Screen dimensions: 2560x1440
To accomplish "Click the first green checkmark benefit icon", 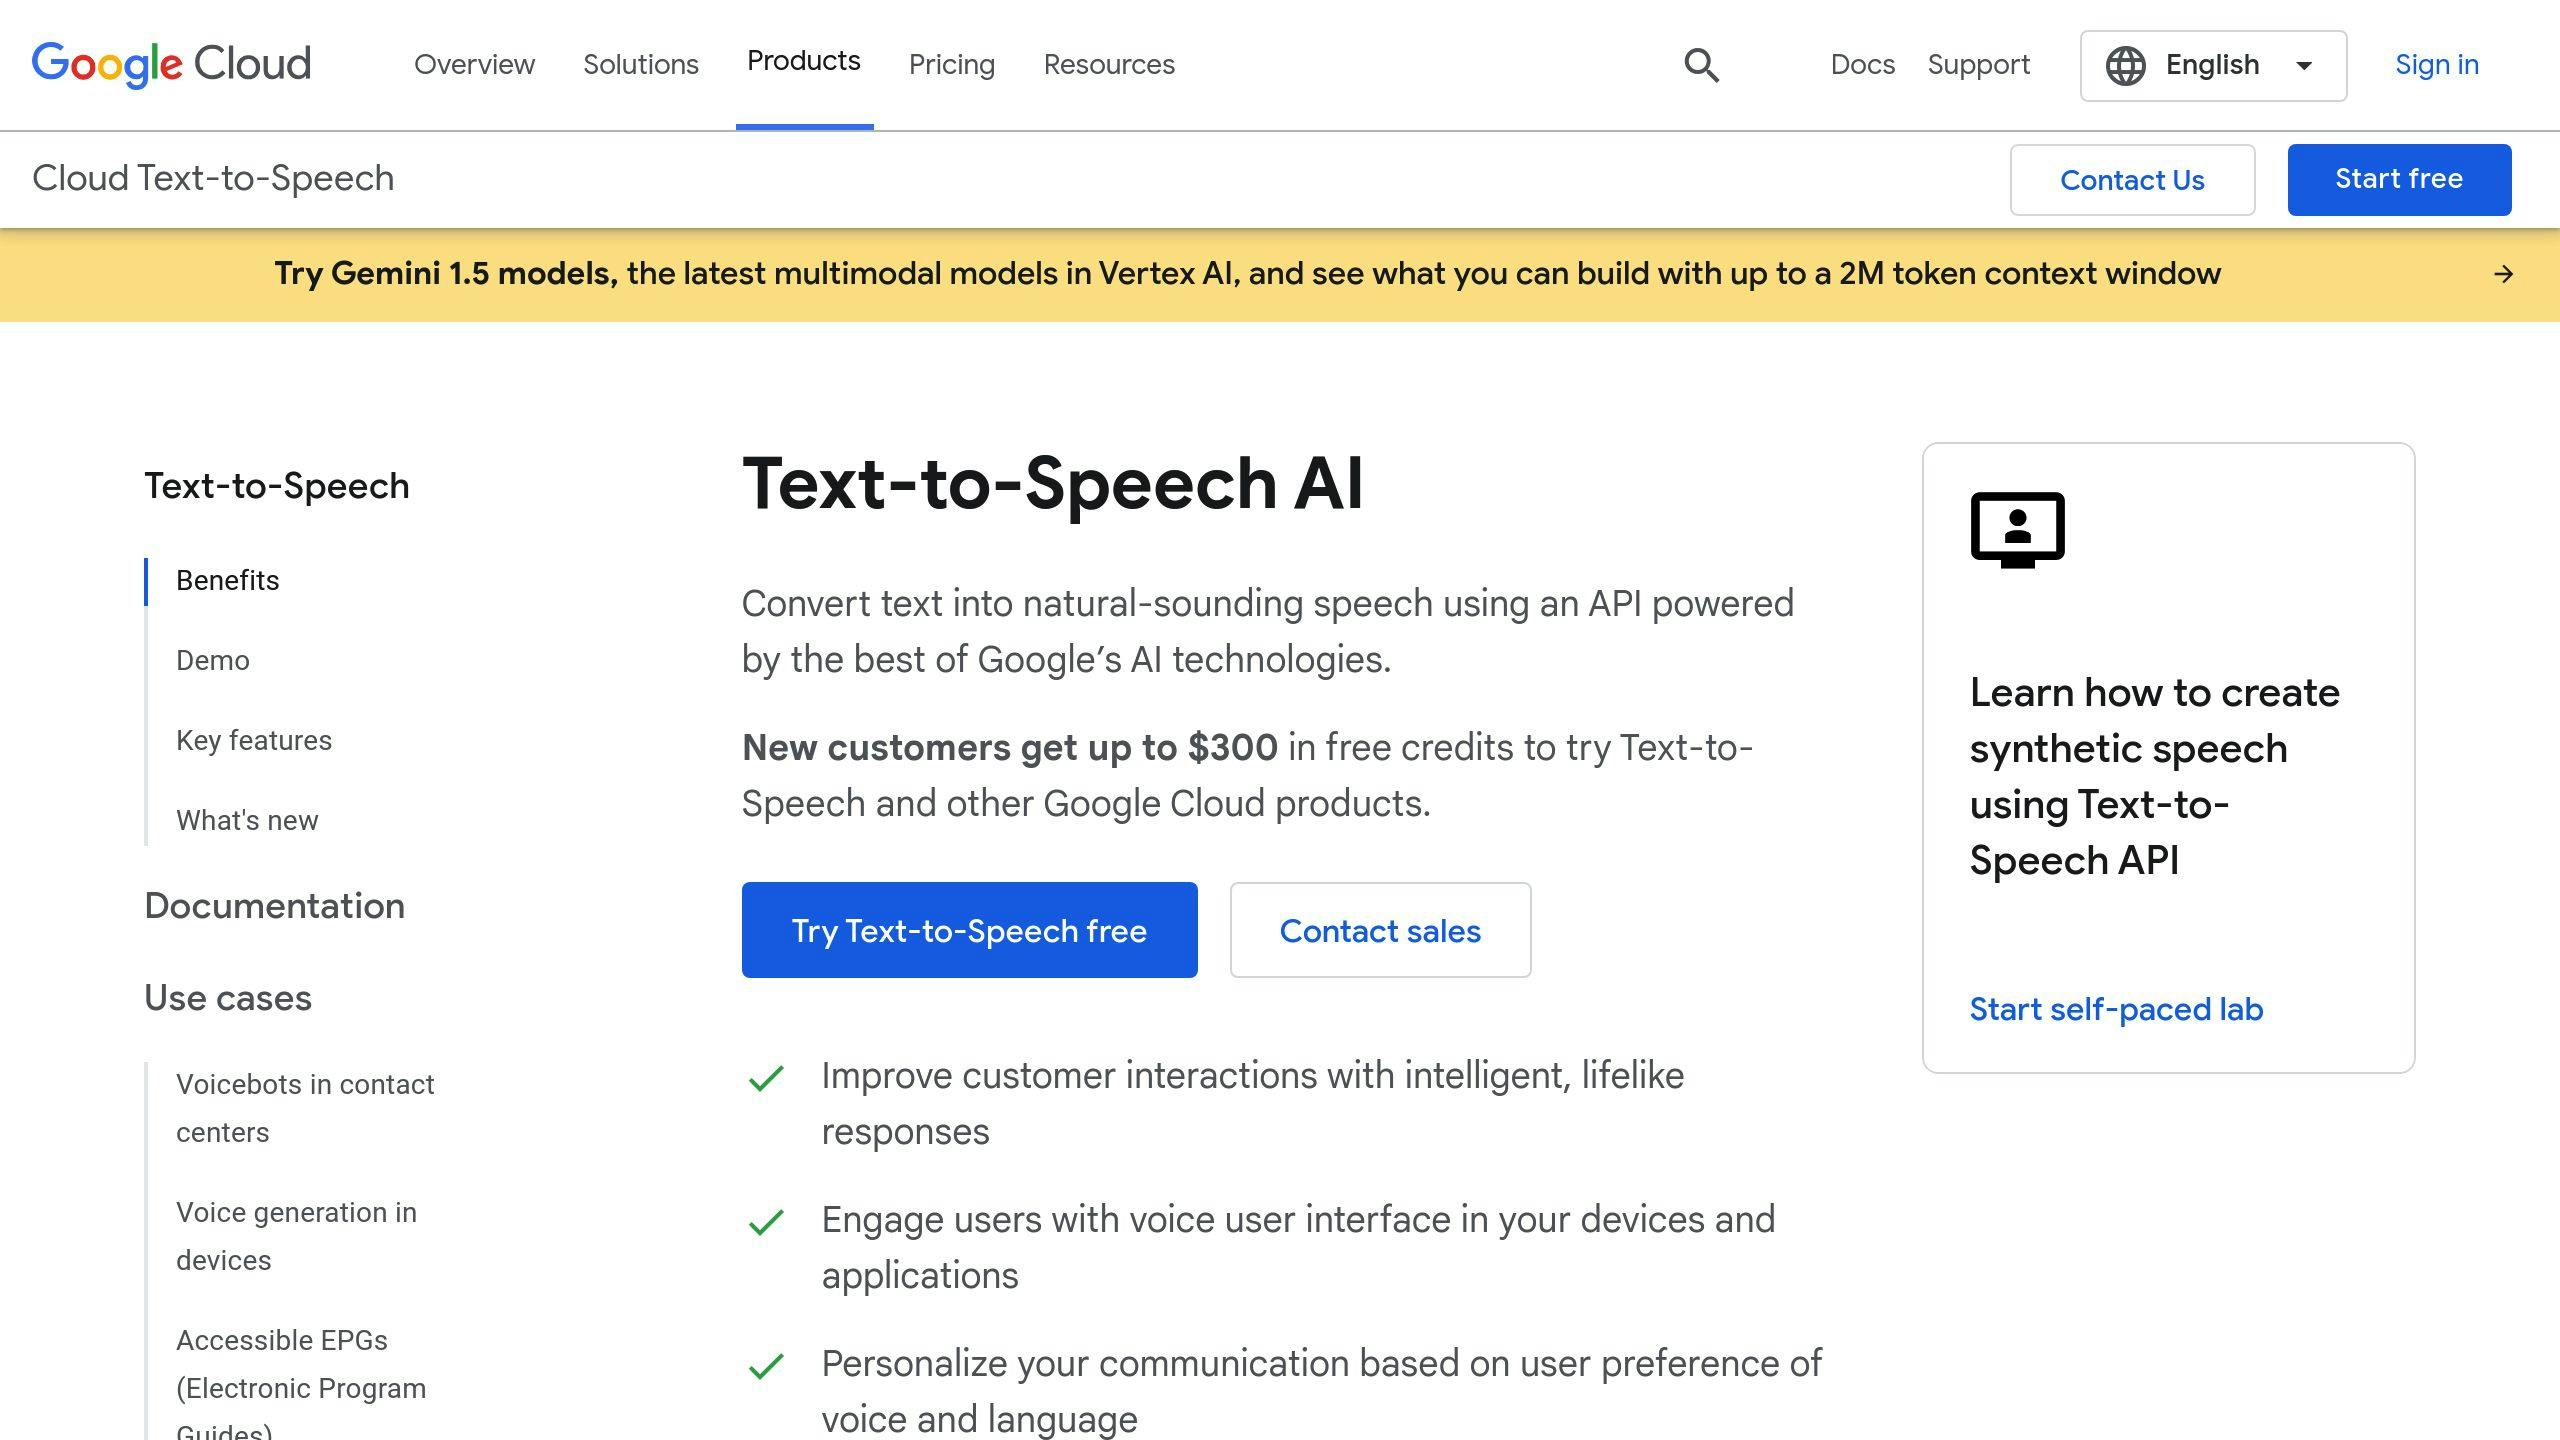I will 765,1078.
